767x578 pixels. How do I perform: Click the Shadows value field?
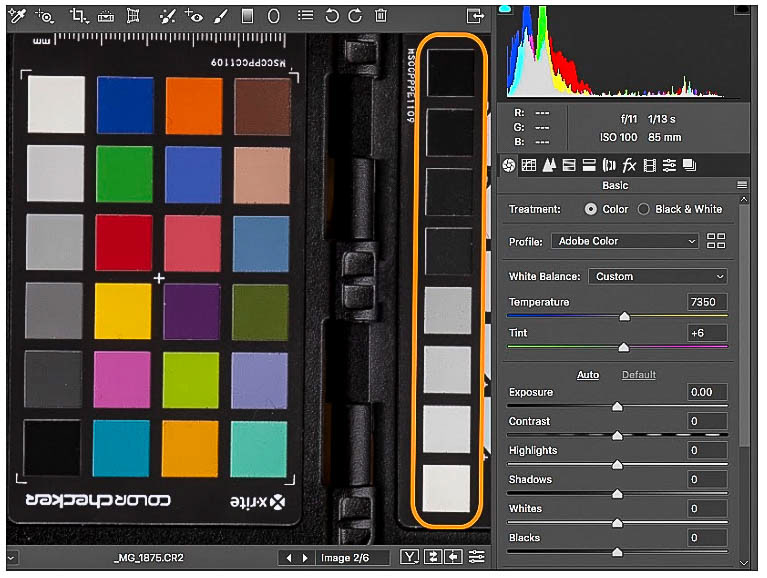(707, 480)
